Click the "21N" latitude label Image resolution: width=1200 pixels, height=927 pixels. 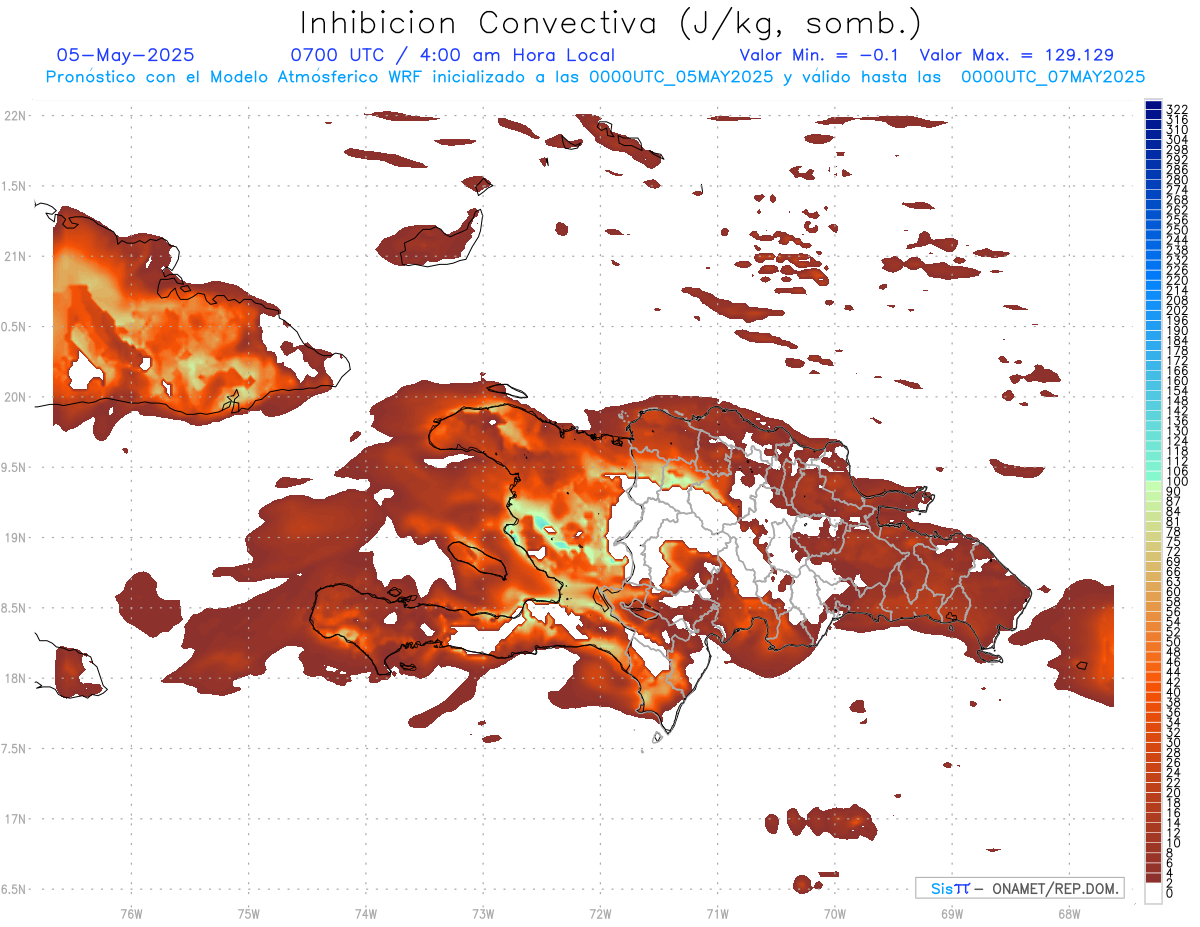14,256
